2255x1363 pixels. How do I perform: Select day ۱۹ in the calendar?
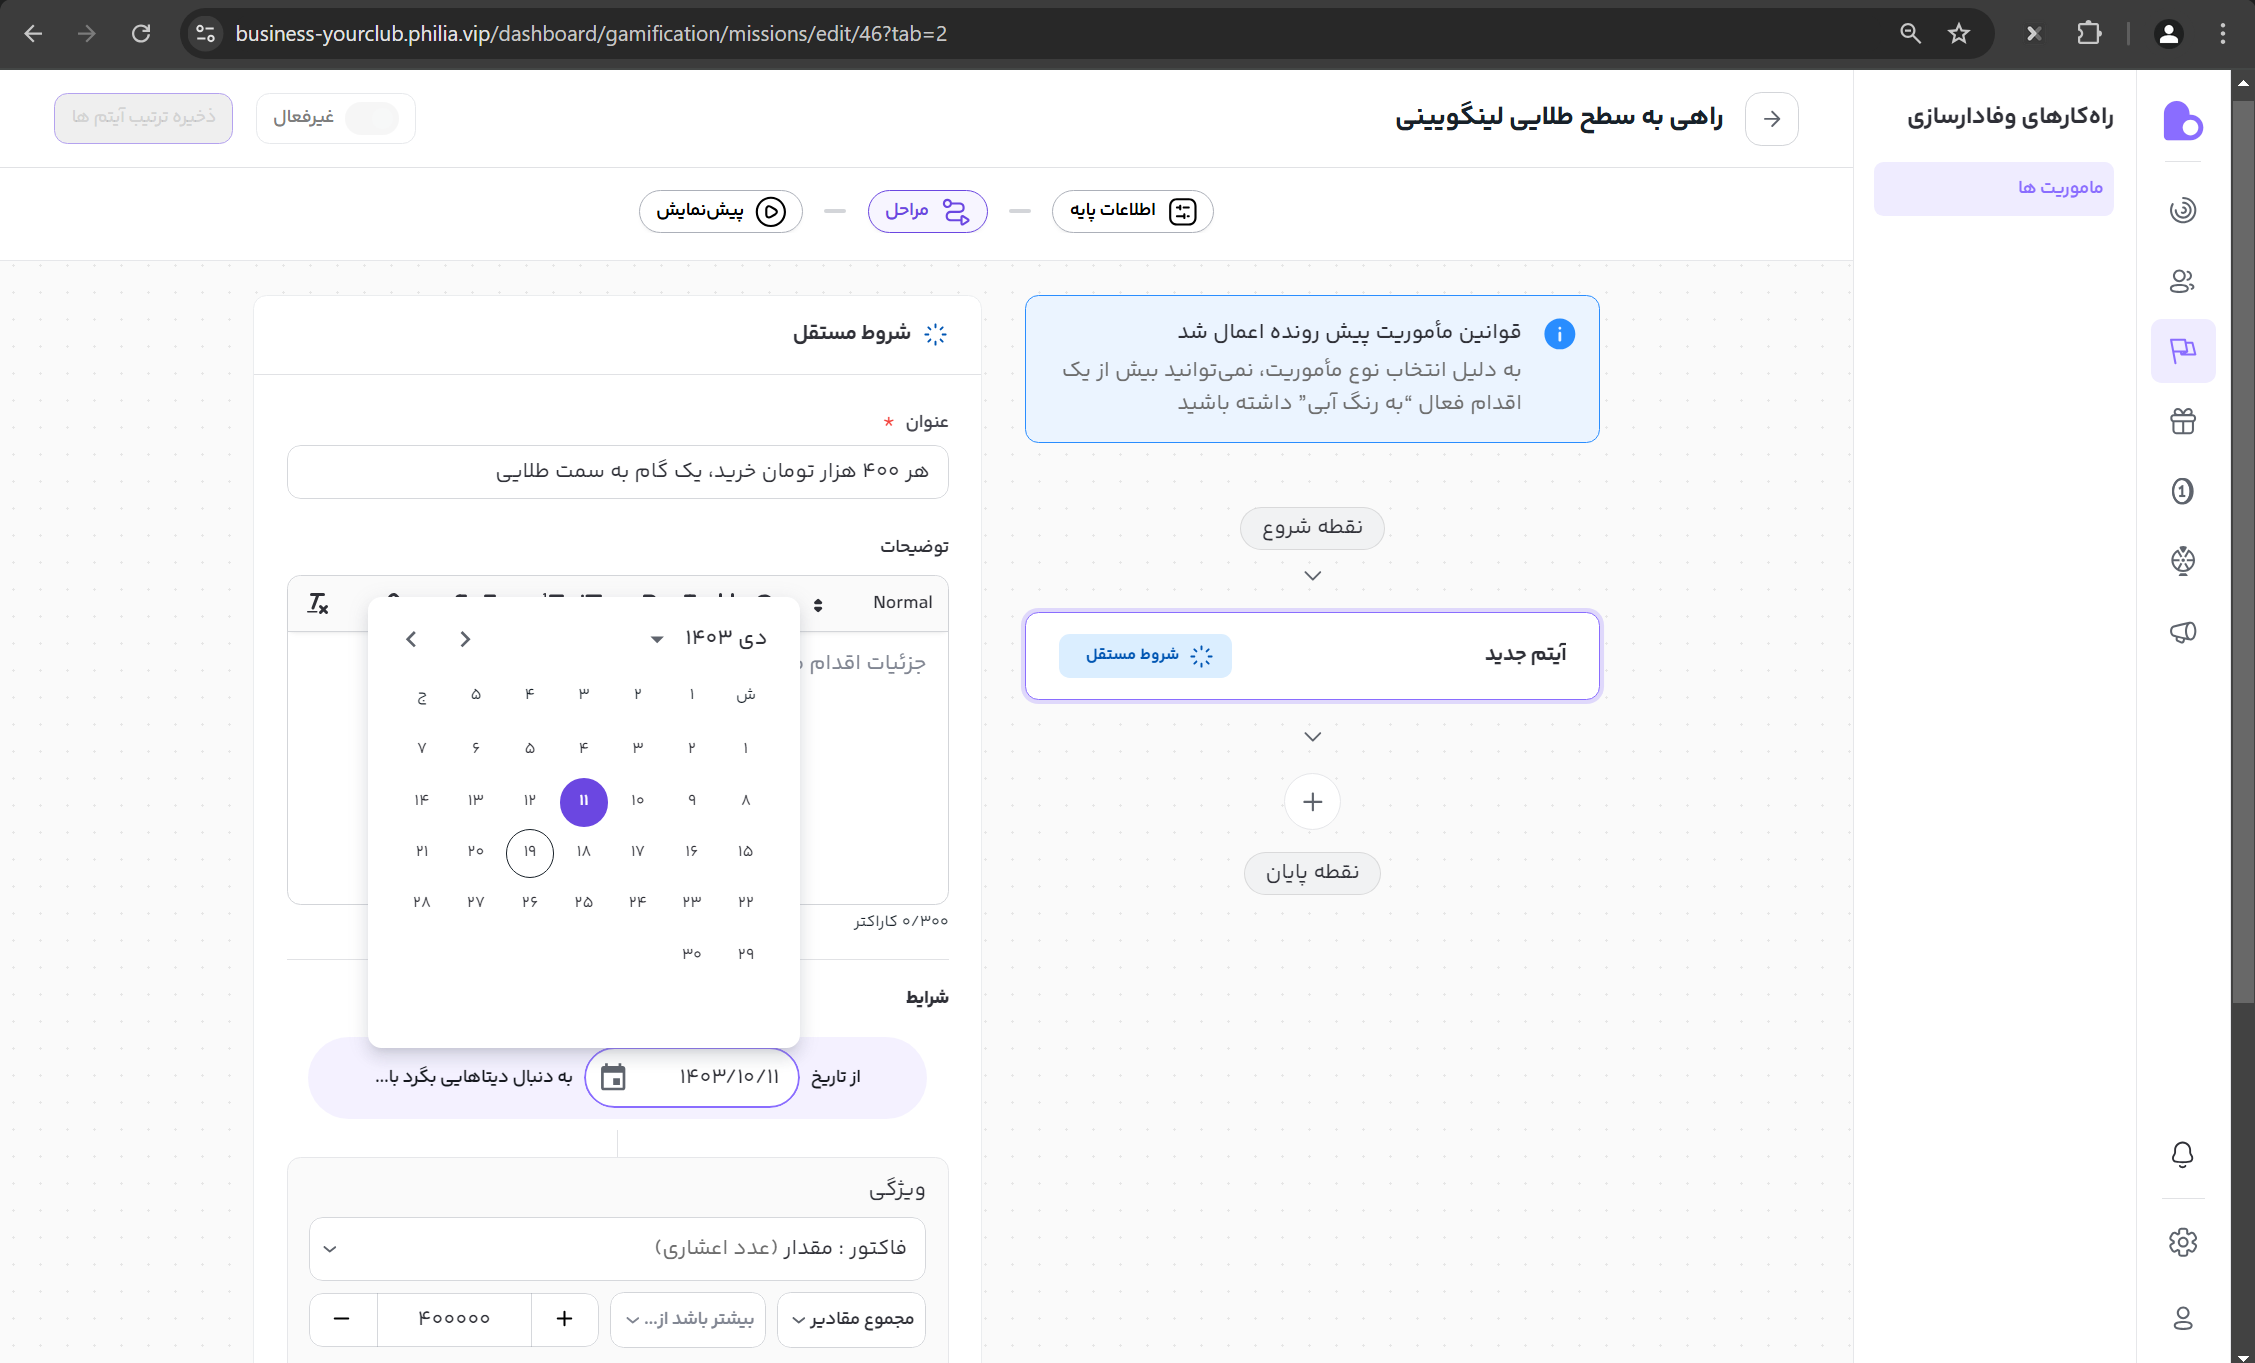pyautogui.click(x=529, y=852)
